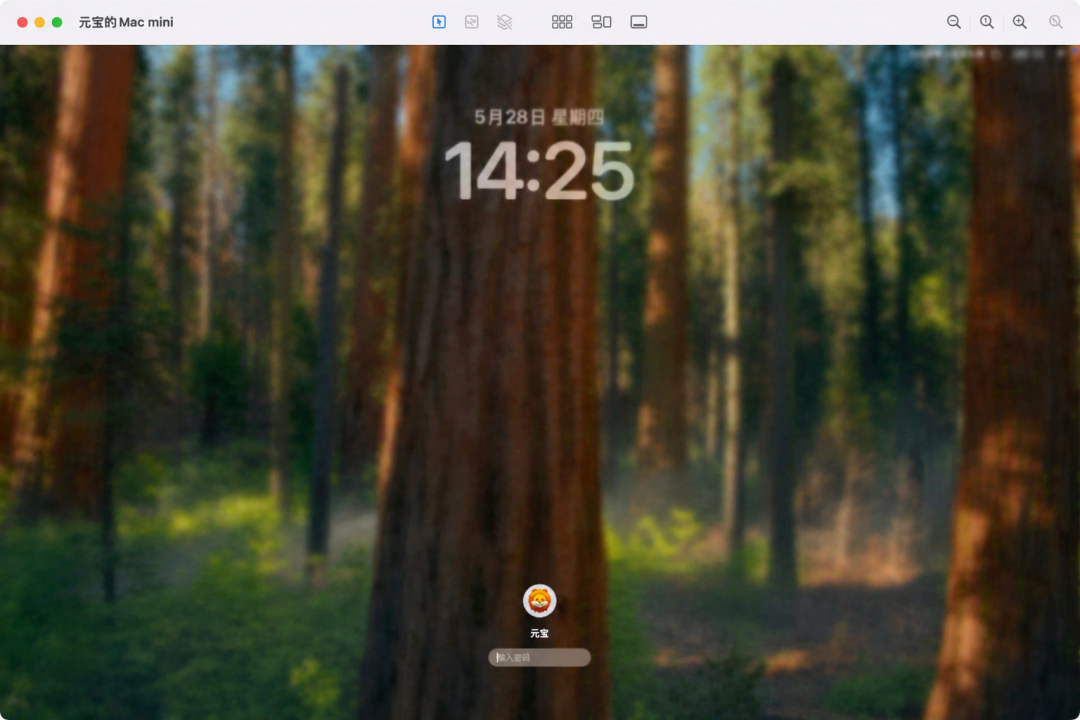Close the 元宝的Mac mini window

22,22
